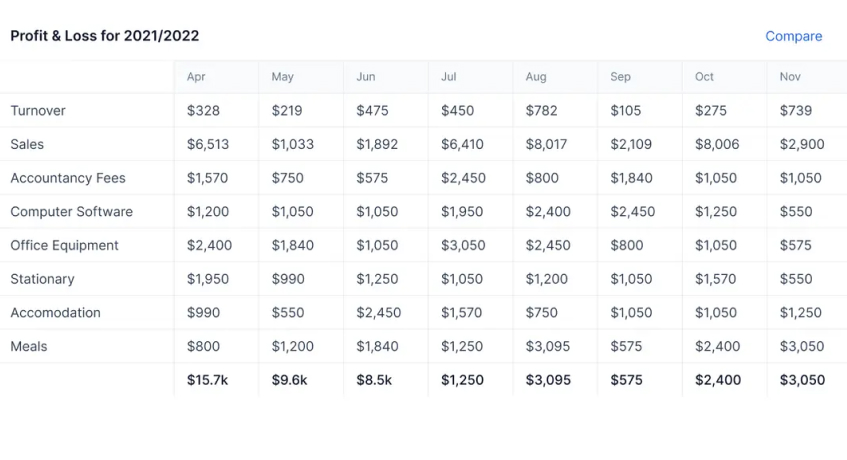847x460 pixels.
Task: Choose the Jul column header
Action: click(449, 77)
